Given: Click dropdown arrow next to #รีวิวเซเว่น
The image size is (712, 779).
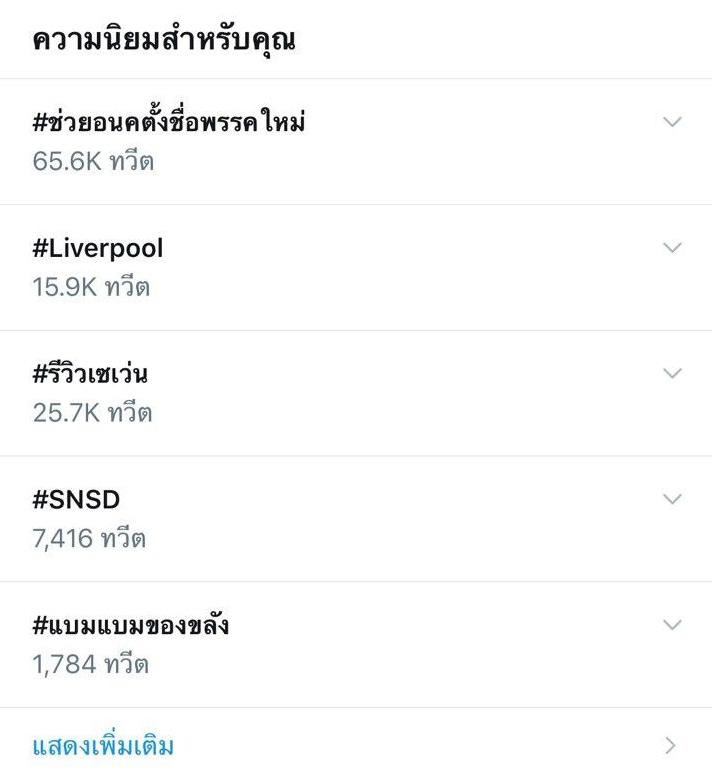Looking at the screenshot, I should (672, 373).
